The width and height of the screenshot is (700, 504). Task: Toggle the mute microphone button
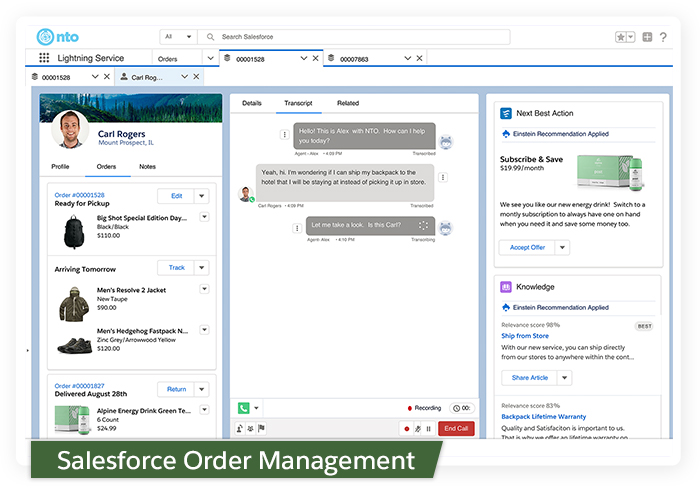click(418, 428)
